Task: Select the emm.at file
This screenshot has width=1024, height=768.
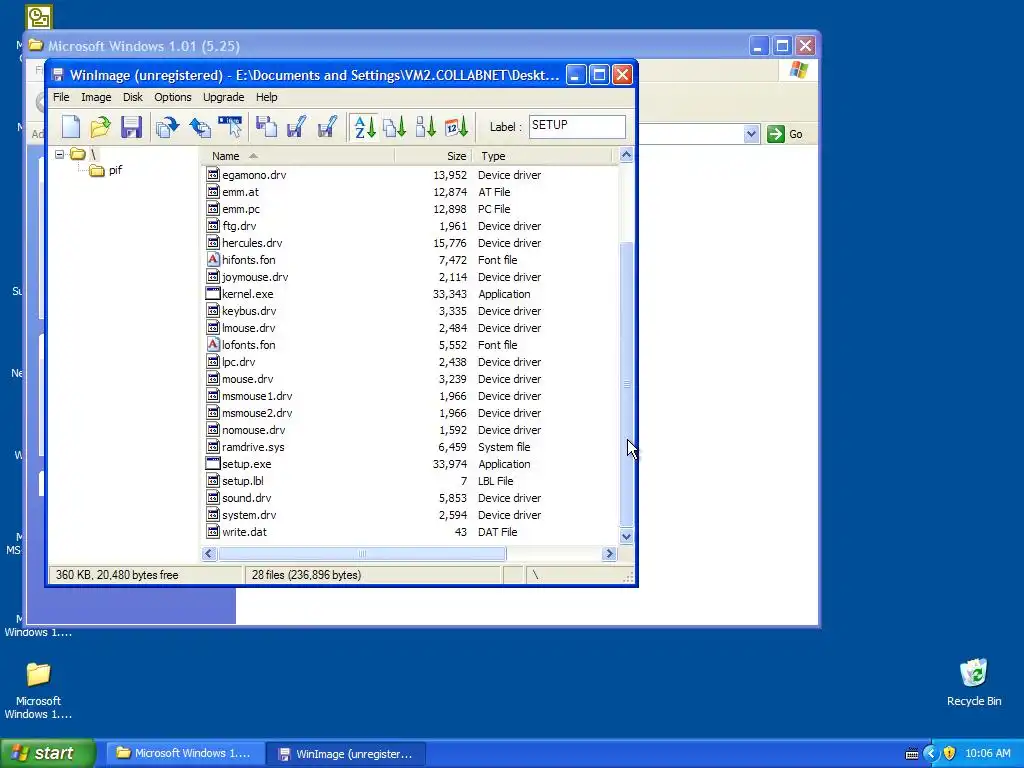Action: [x=240, y=192]
